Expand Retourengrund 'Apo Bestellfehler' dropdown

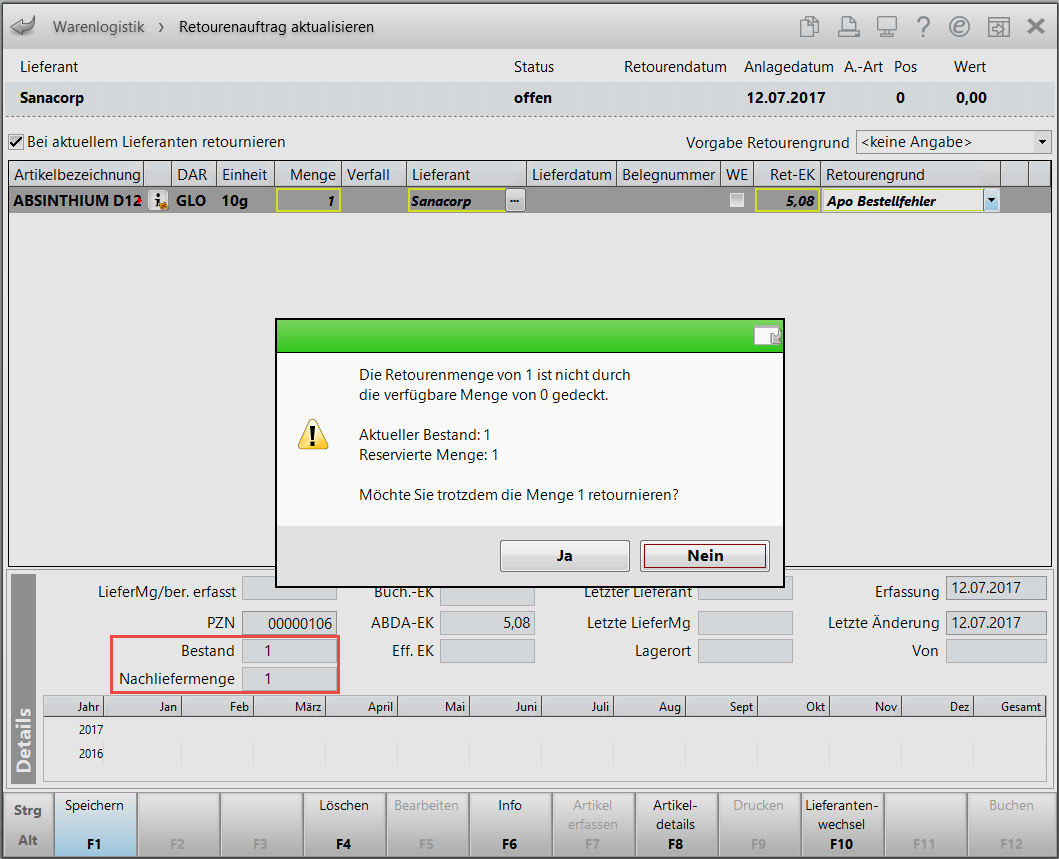point(991,201)
